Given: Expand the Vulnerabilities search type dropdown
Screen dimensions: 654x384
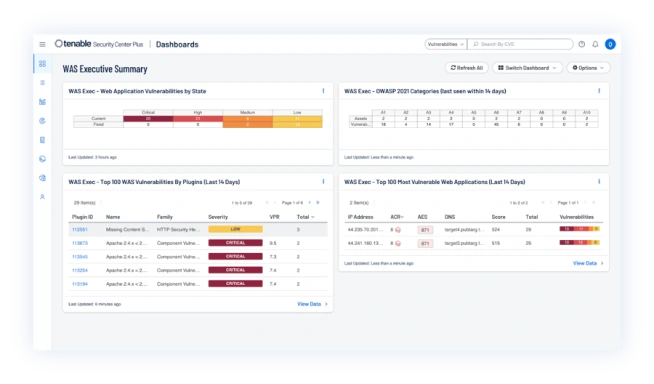Looking at the screenshot, I should (445, 44).
